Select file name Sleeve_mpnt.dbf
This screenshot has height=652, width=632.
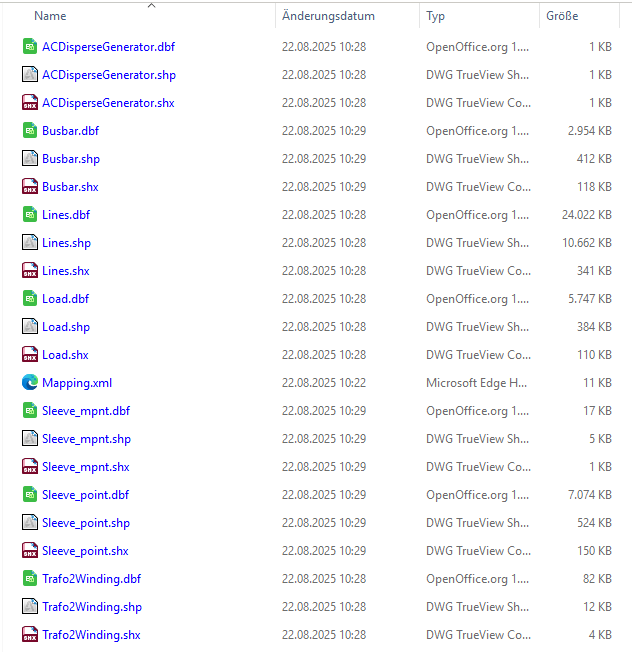point(86,411)
